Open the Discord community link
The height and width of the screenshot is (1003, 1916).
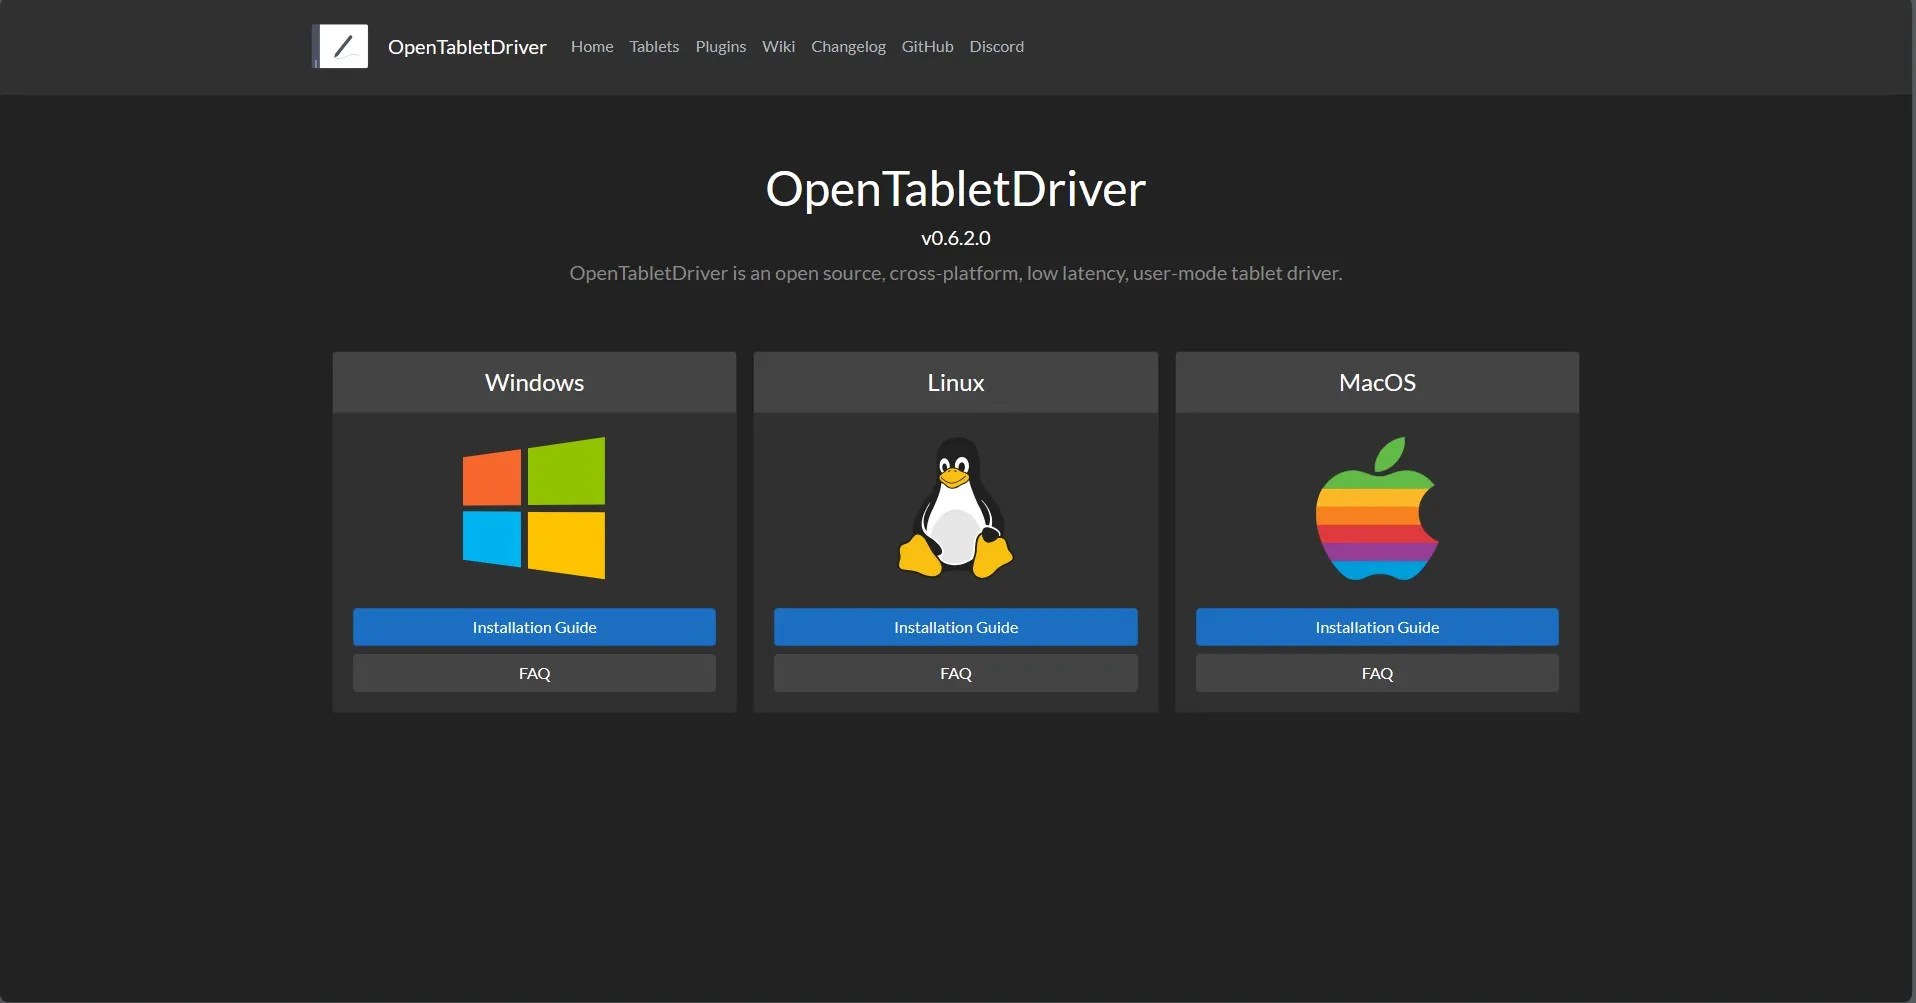pyautogui.click(x=996, y=46)
